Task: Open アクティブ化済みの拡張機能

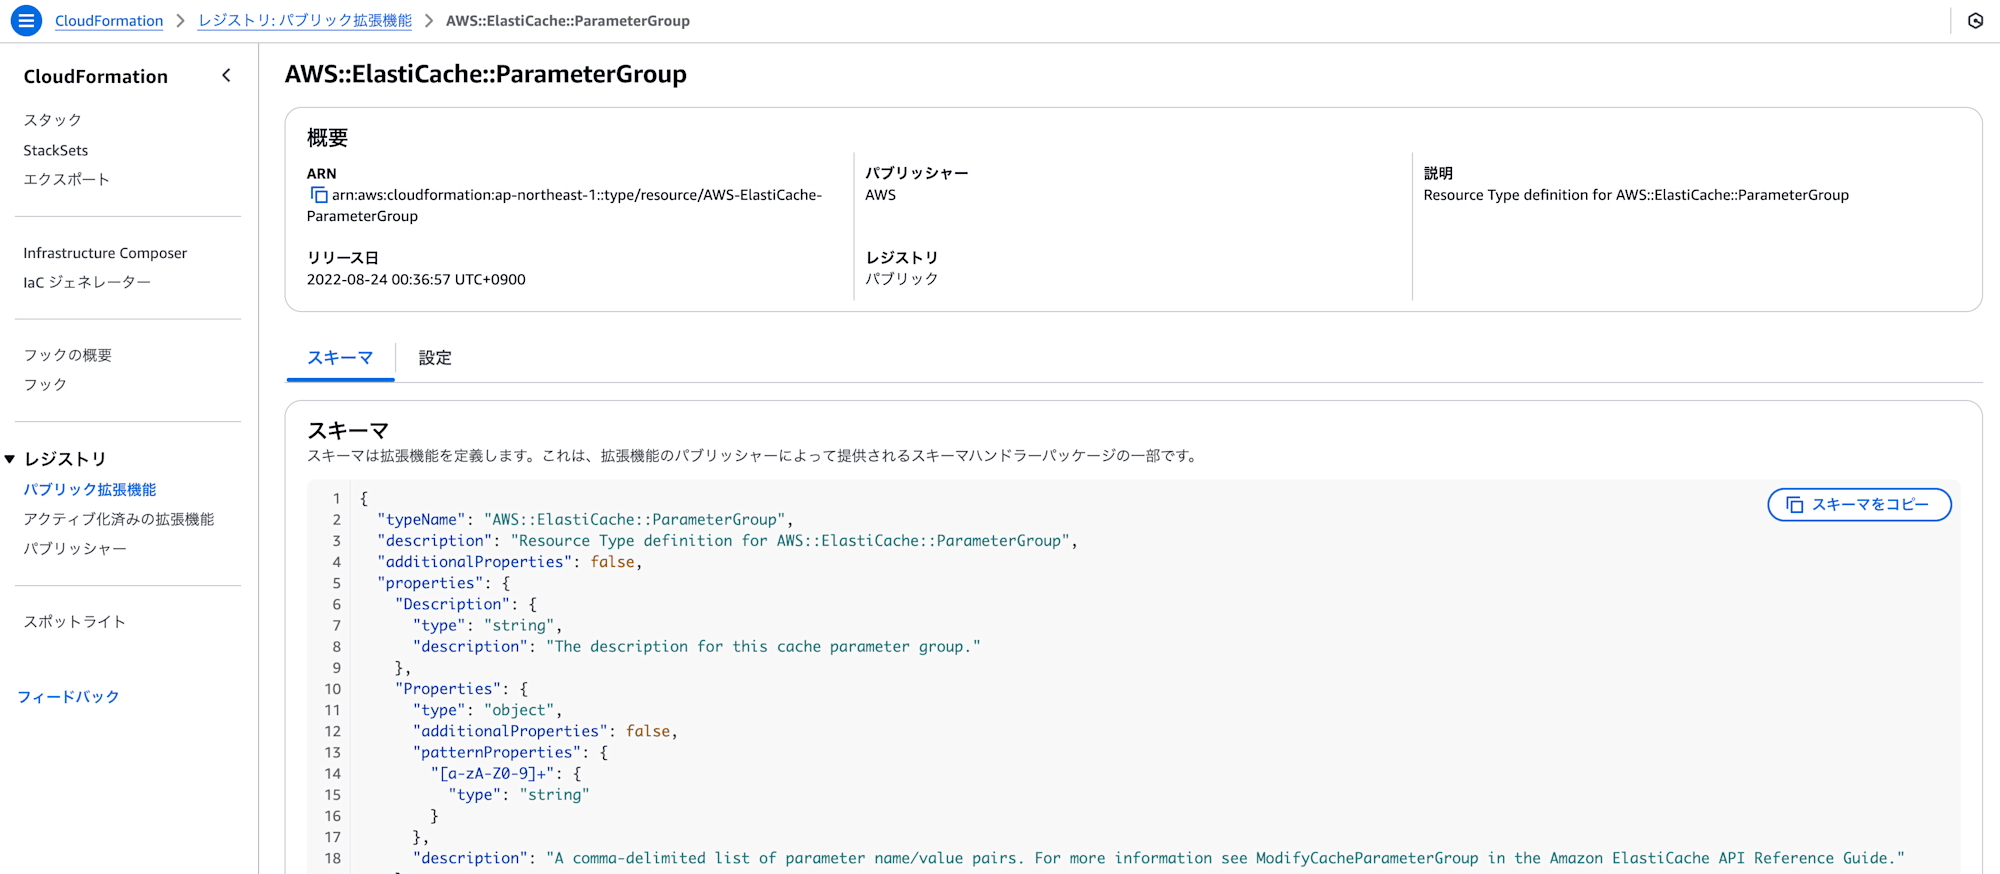Action: coord(119,519)
